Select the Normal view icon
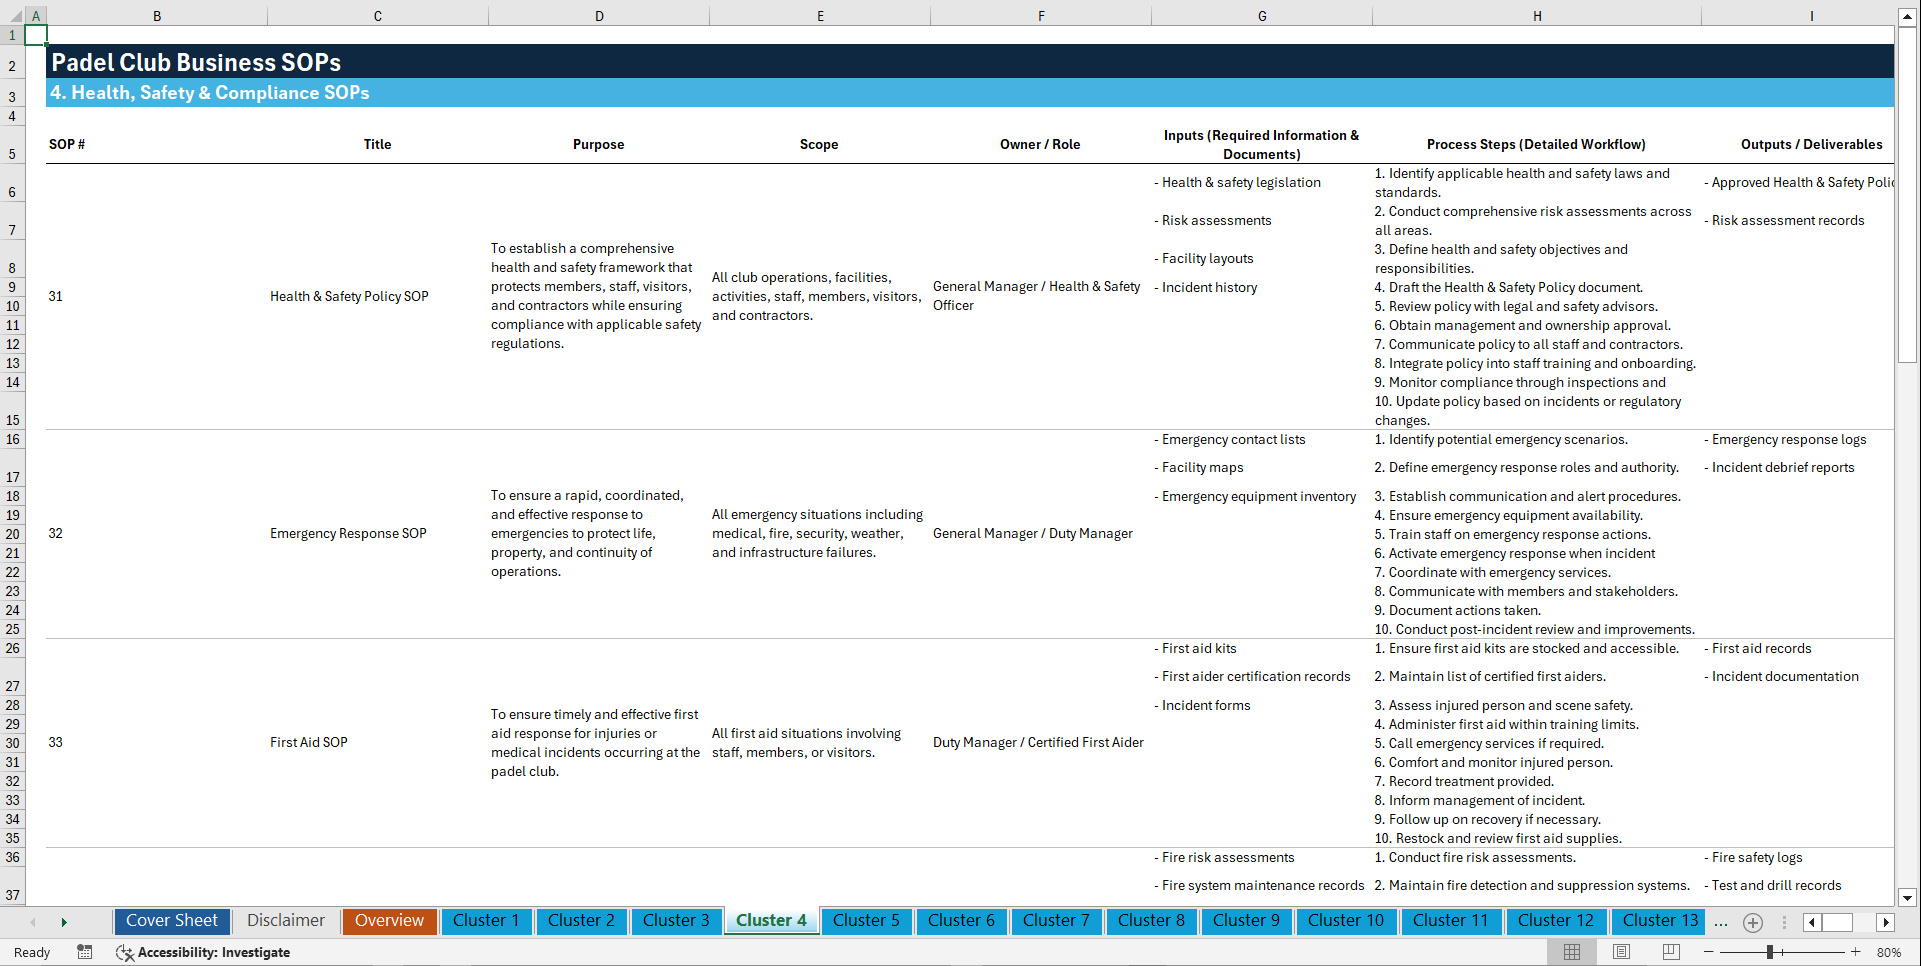This screenshot has width=1921, height=966. [1571, 952]
